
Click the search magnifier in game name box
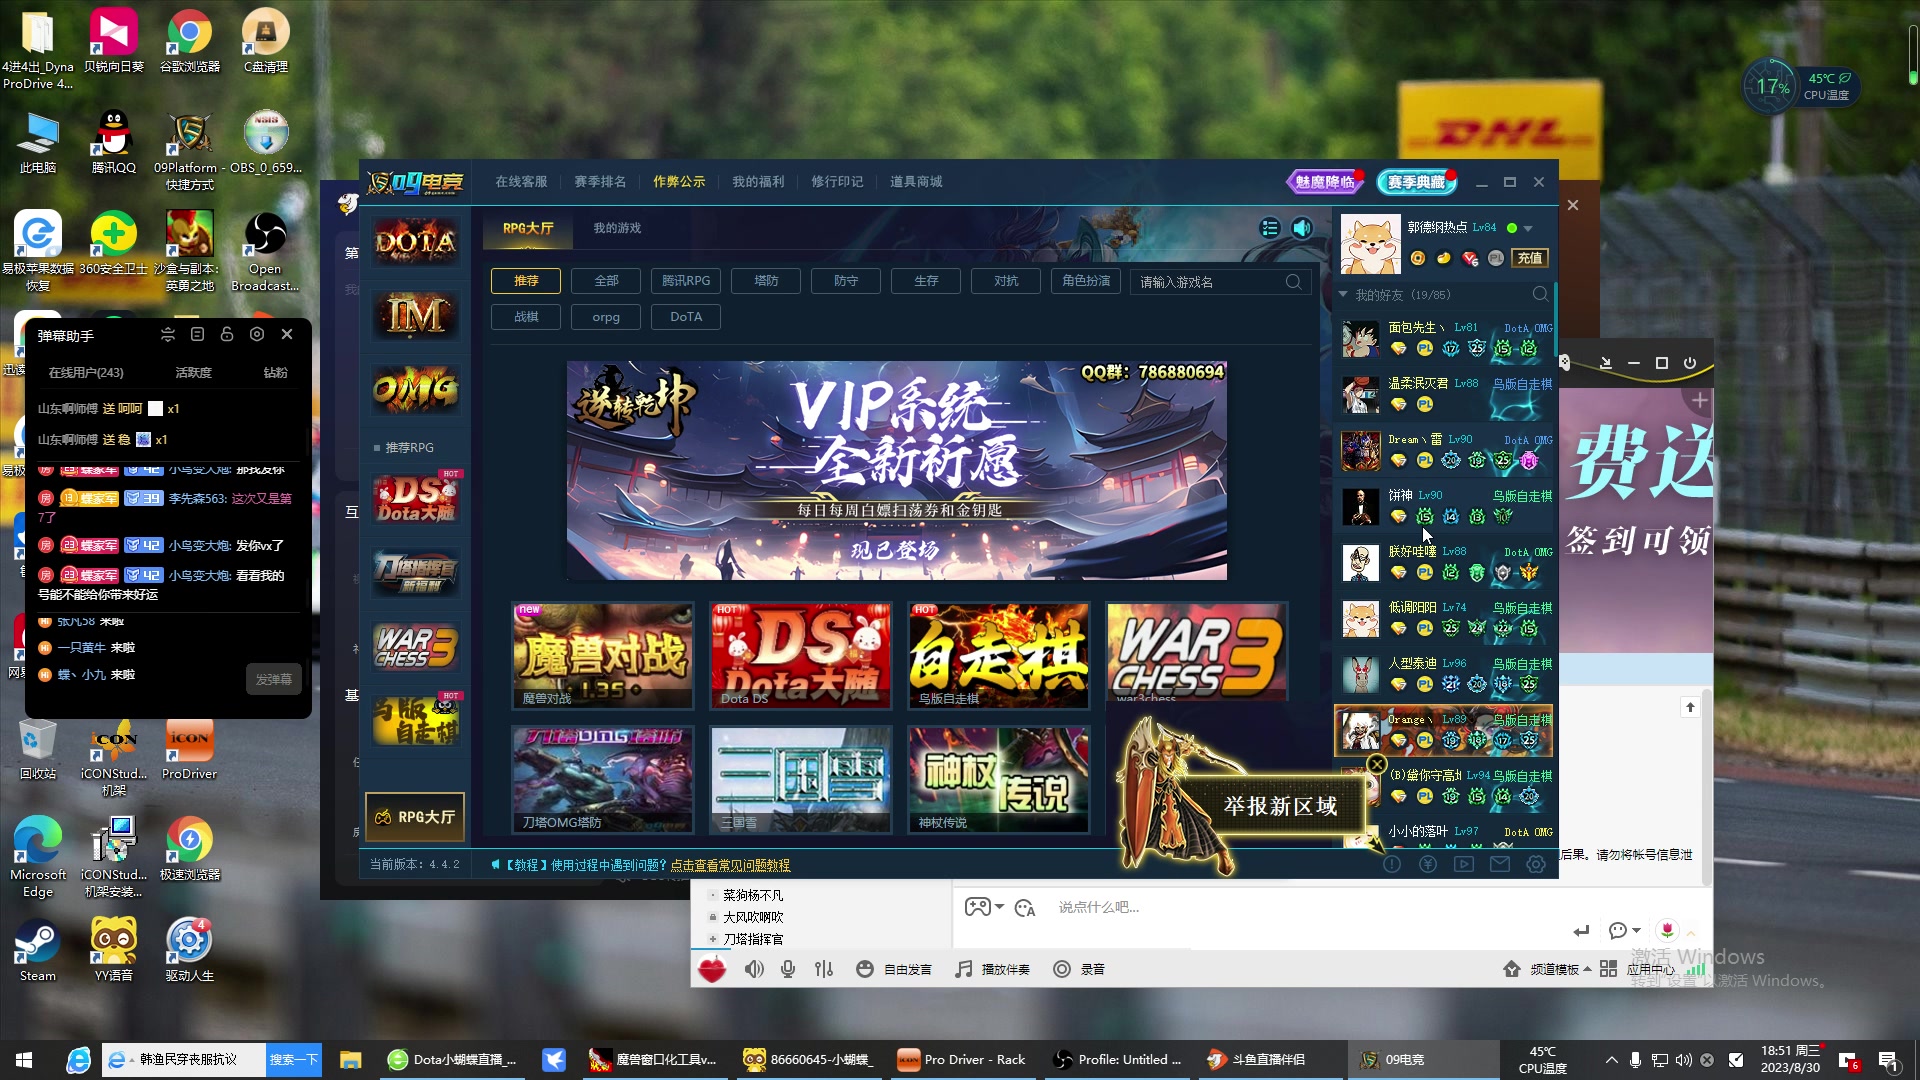(1293, 282)
